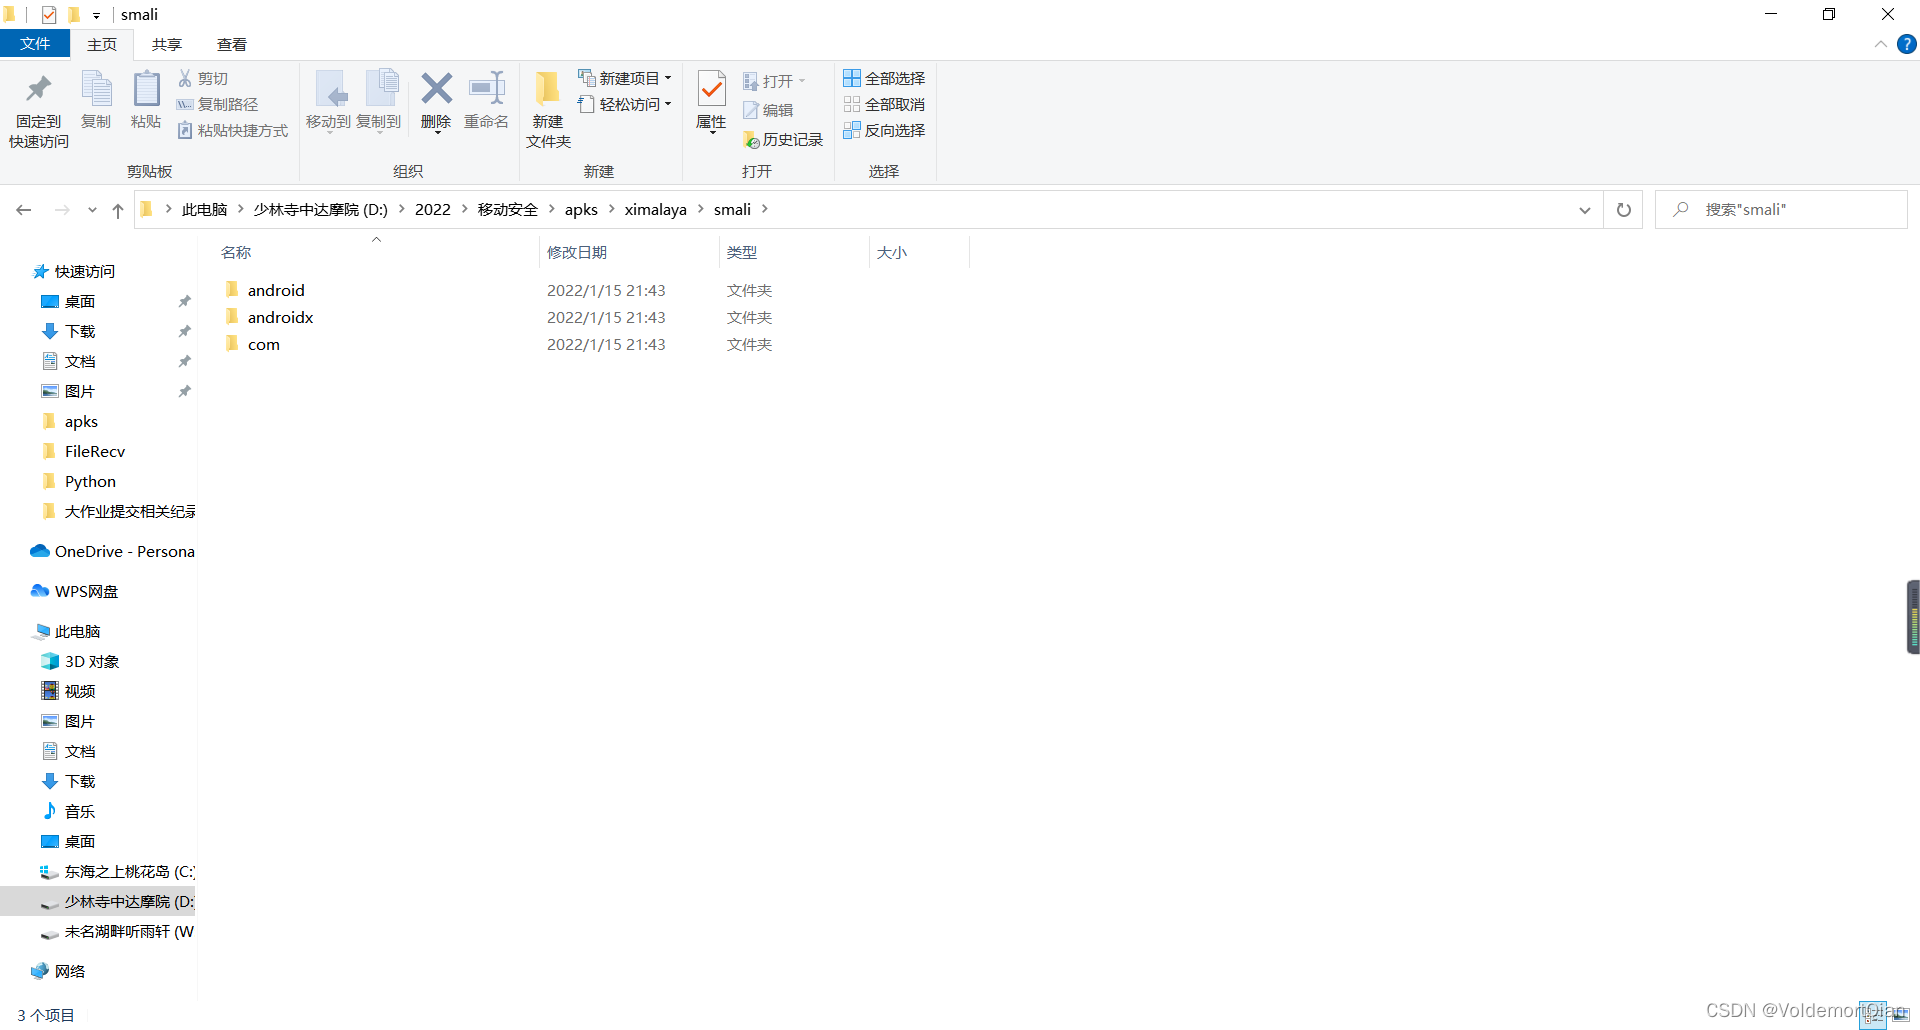Click Invert selection (反向选择)
Screen dimensions: 1920x1030
(x=884, y=130)
